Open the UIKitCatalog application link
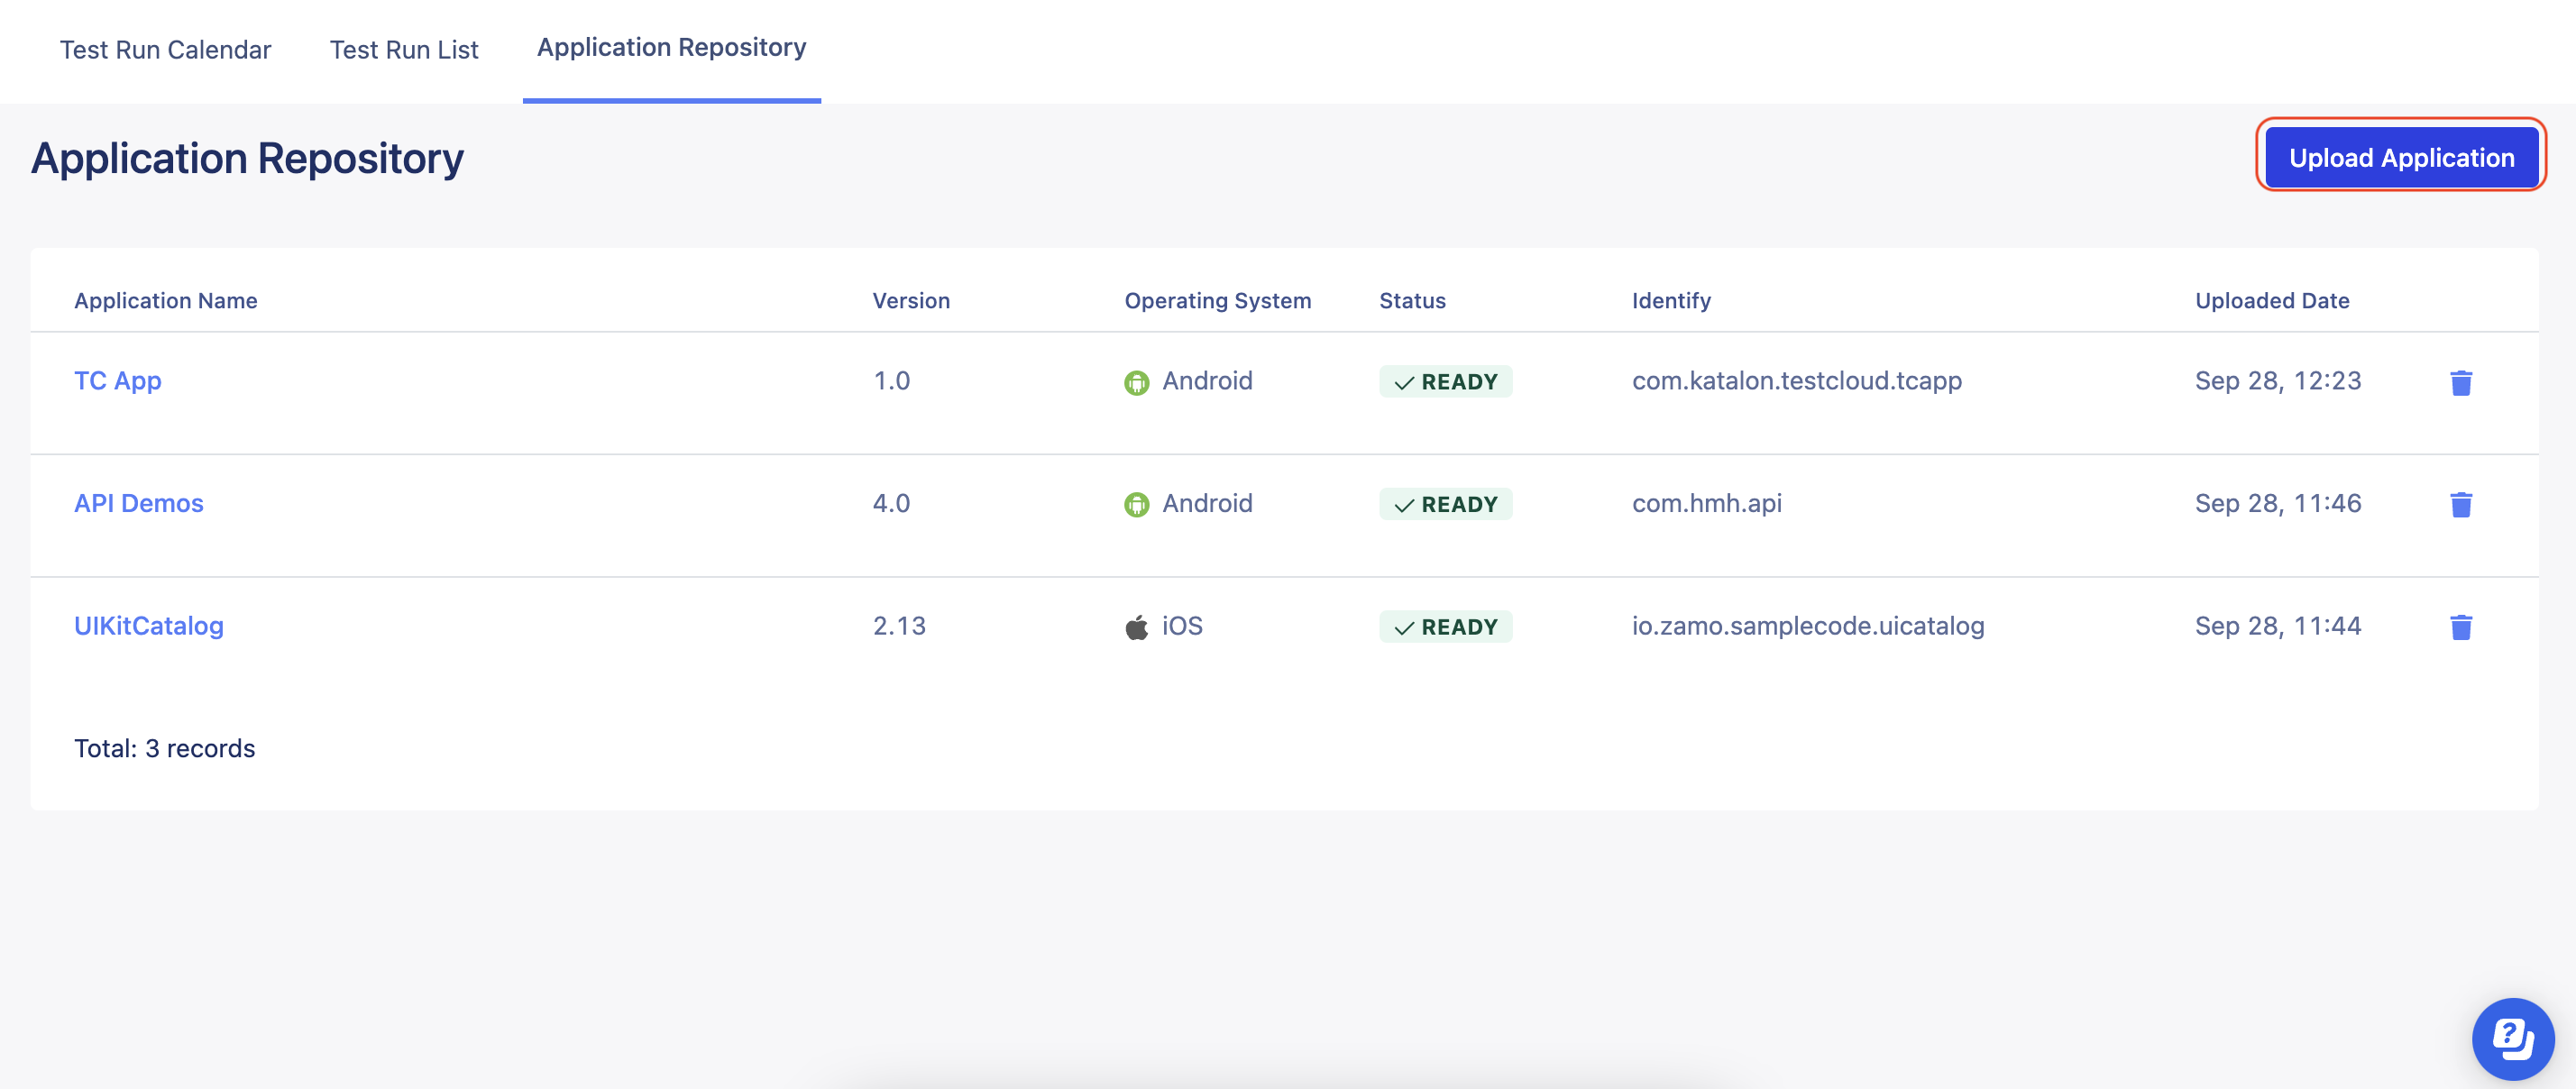This screenshot has width=2576, height=1089. (149, 625)
